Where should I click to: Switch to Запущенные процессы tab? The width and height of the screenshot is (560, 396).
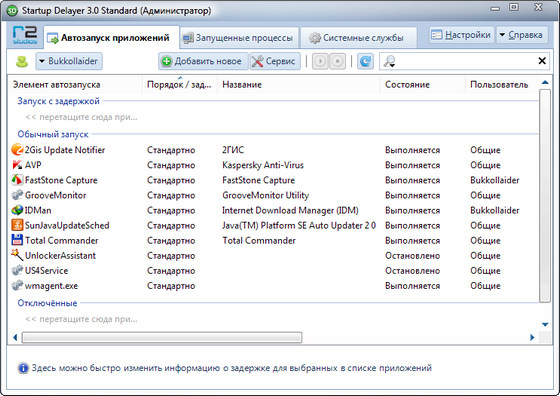pos(239,38)
